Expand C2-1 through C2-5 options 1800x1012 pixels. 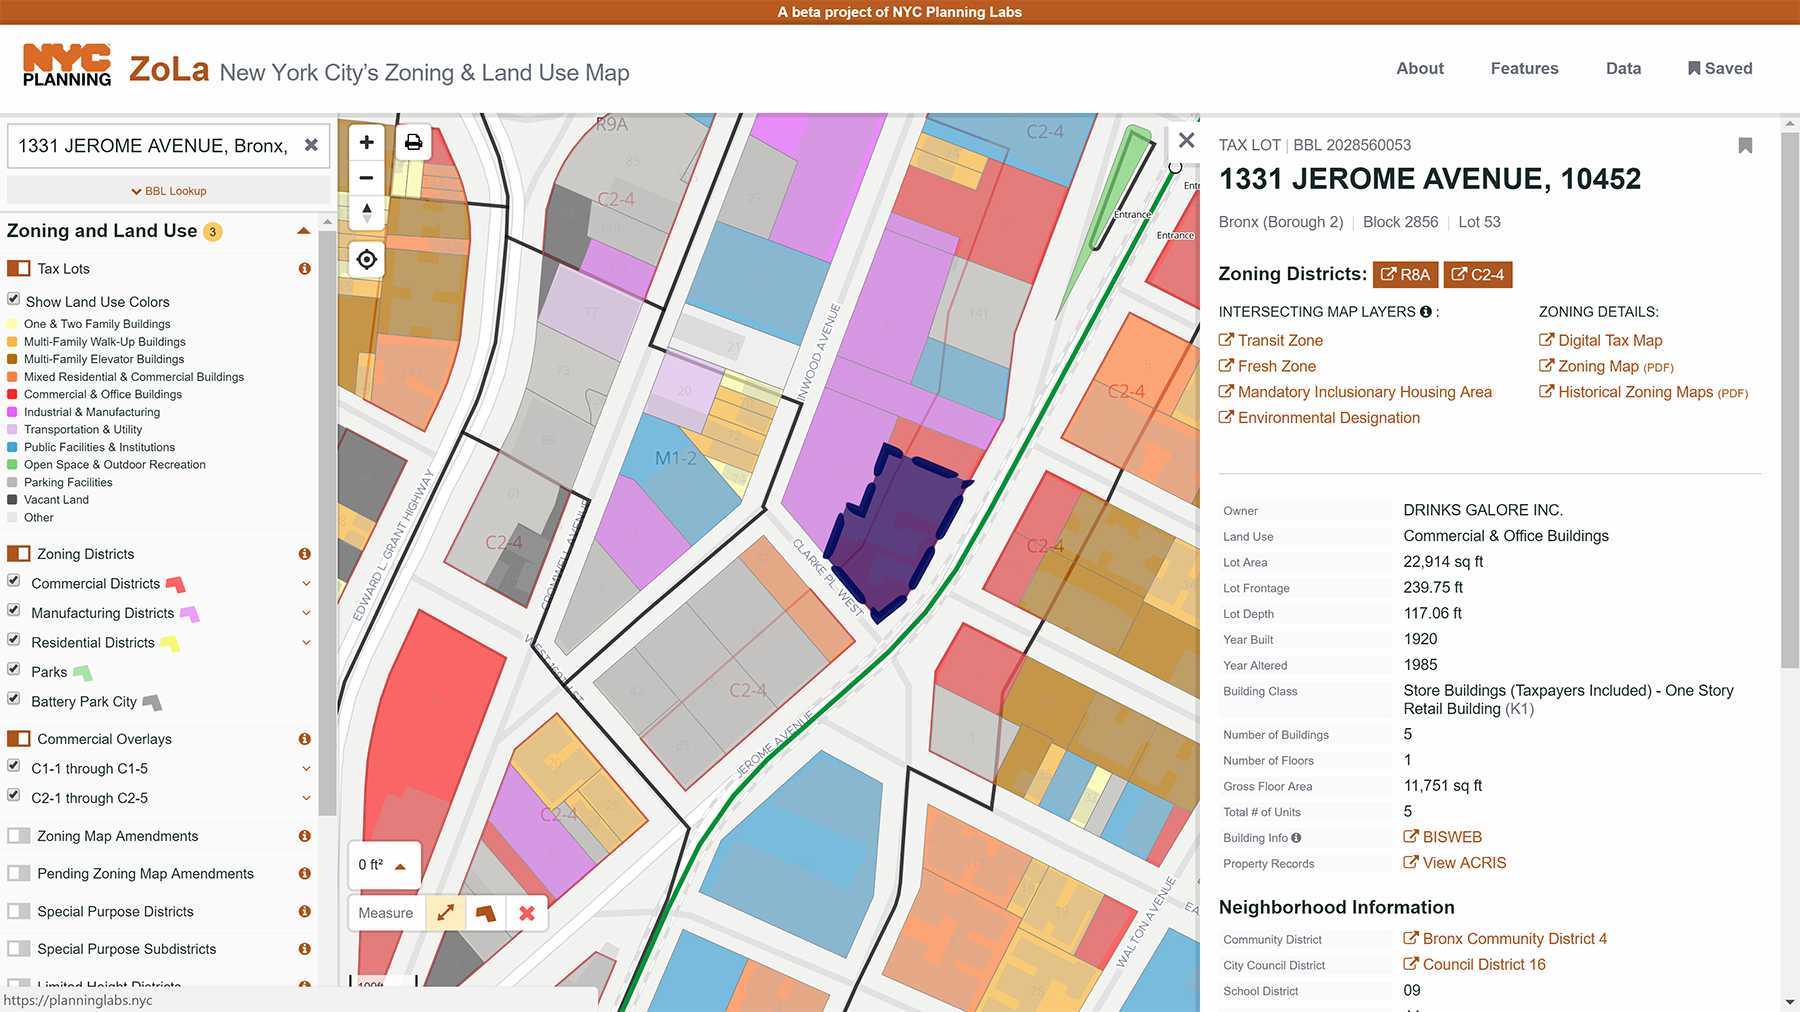coord(306,798)
